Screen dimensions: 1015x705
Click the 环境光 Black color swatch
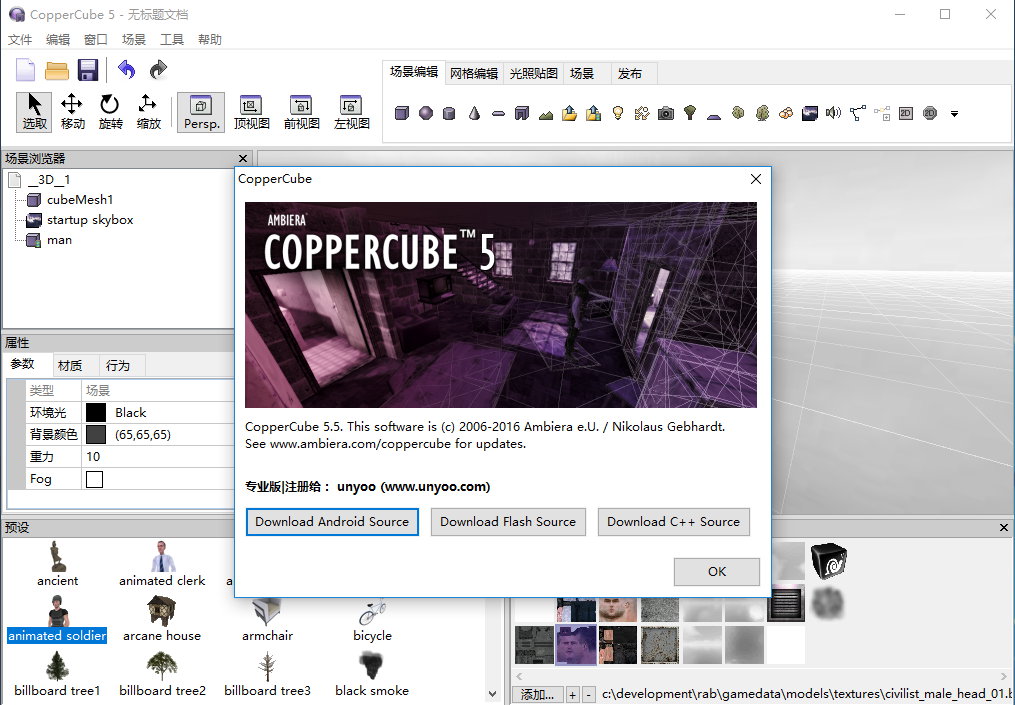tap(96, 412)
